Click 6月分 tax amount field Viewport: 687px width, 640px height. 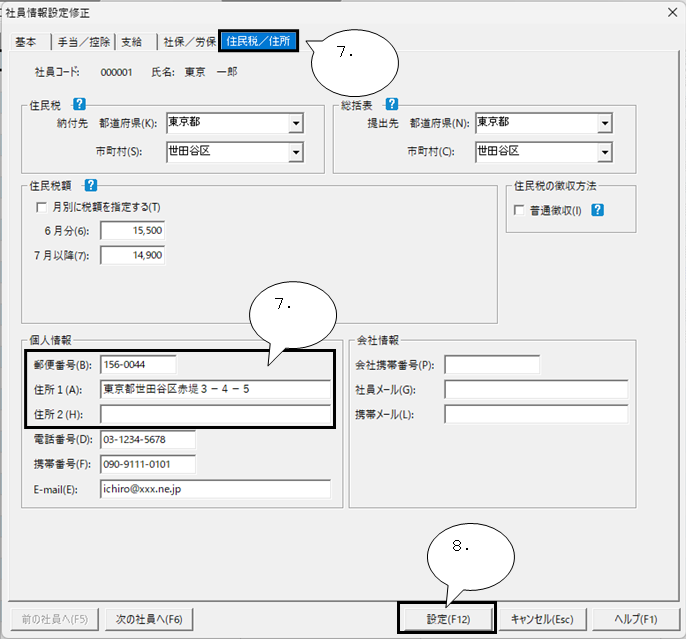pos(132,230)
